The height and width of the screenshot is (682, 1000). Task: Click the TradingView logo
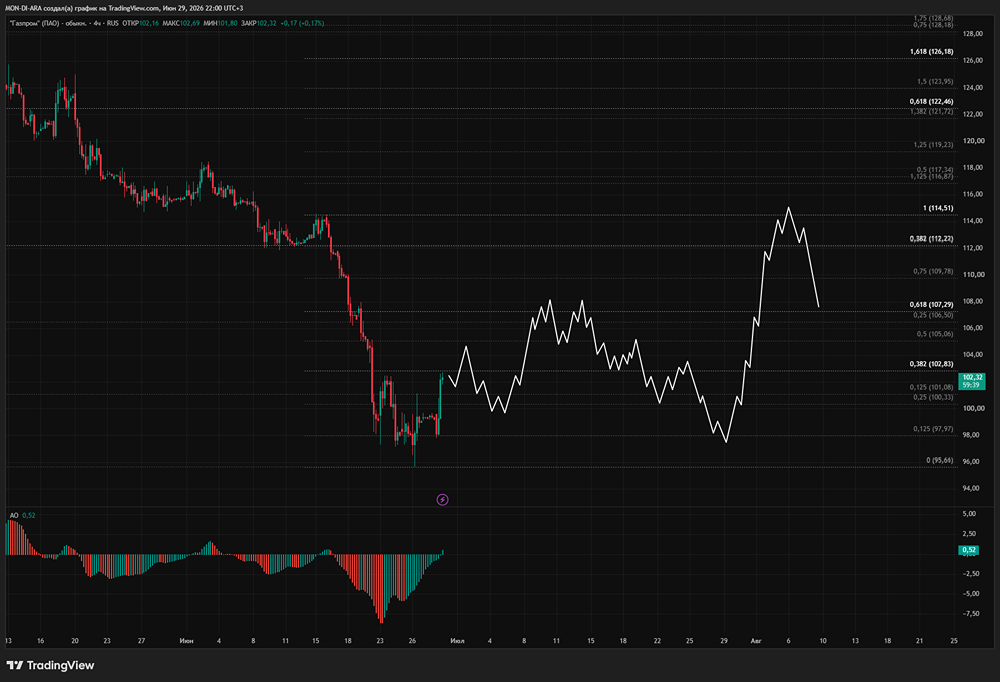pyautogui.click(x=50, y=665)
